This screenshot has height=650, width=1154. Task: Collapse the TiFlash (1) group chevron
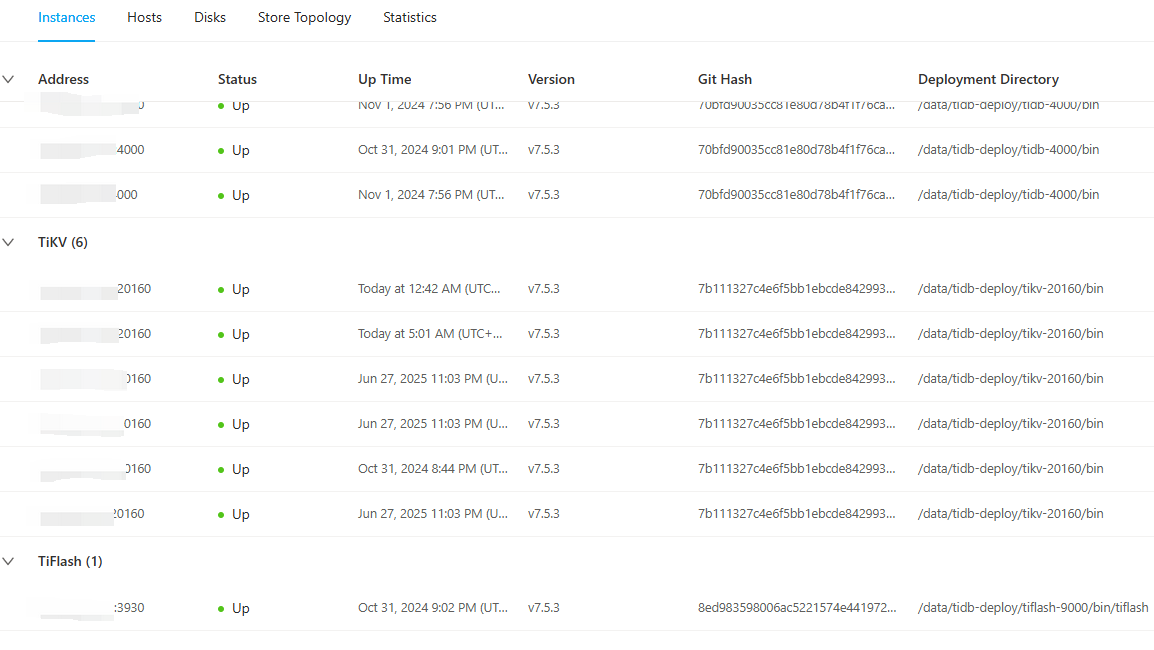9,561
